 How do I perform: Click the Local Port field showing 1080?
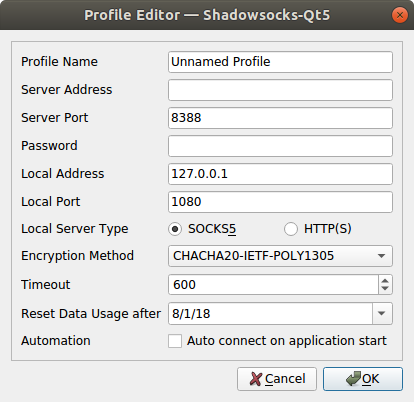pyautogui.click(x=280, y=202)
